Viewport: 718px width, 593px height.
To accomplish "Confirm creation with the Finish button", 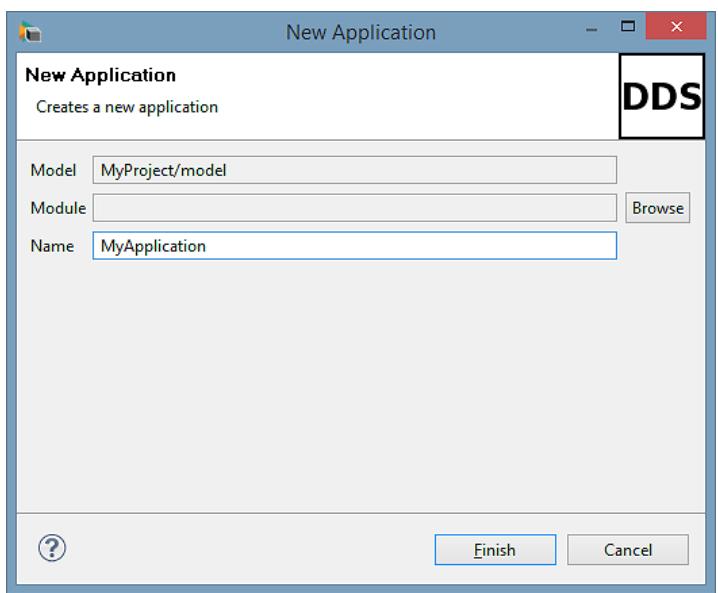I will point(495,549).
